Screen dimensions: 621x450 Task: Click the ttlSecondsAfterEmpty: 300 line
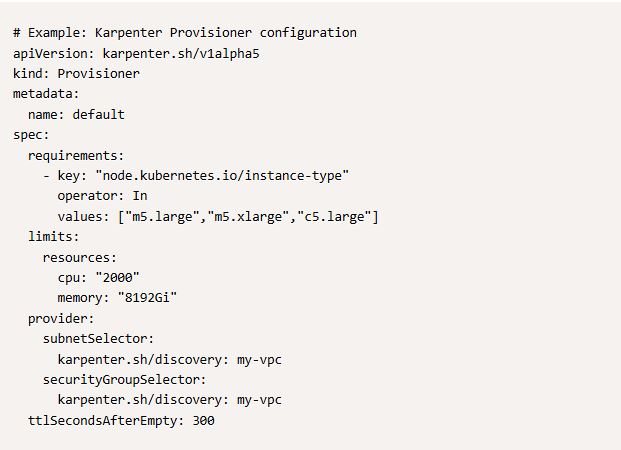pos(121,421)
